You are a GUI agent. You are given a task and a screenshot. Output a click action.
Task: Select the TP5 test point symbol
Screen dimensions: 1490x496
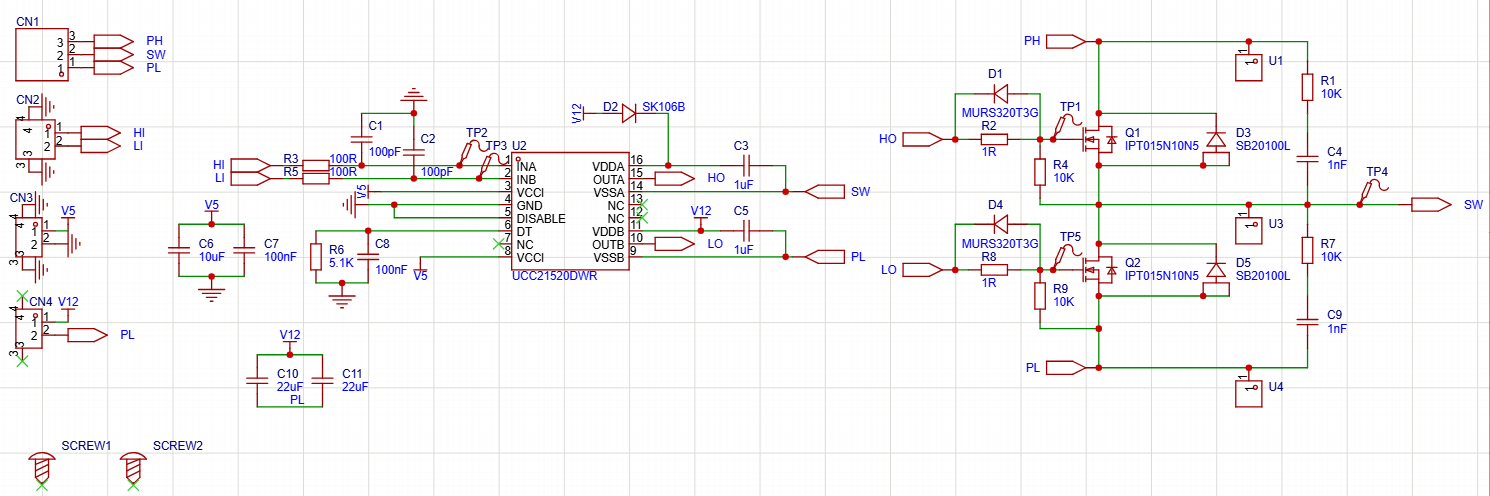(x=1069, y=256)
